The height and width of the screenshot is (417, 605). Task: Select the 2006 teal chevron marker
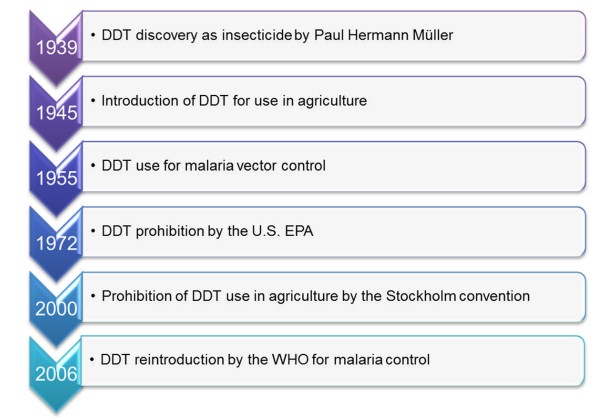coord(56,374)
